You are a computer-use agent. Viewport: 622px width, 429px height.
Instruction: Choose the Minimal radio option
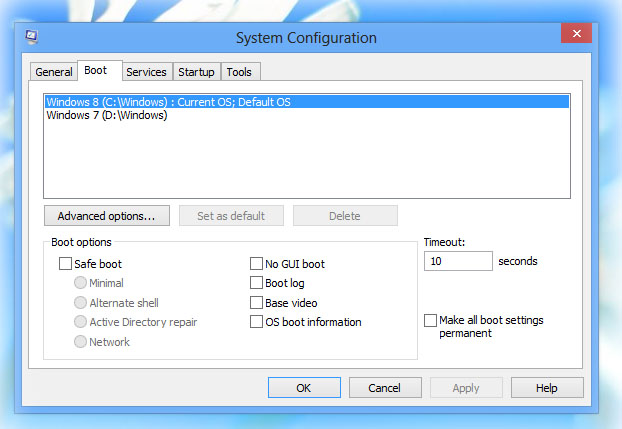[x=80, y=283]
